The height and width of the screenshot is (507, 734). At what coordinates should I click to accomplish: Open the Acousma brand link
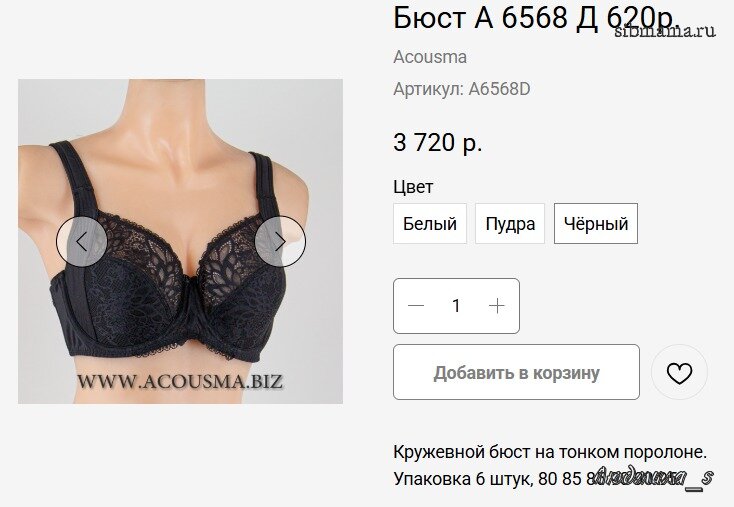click(x=430, y=57)
